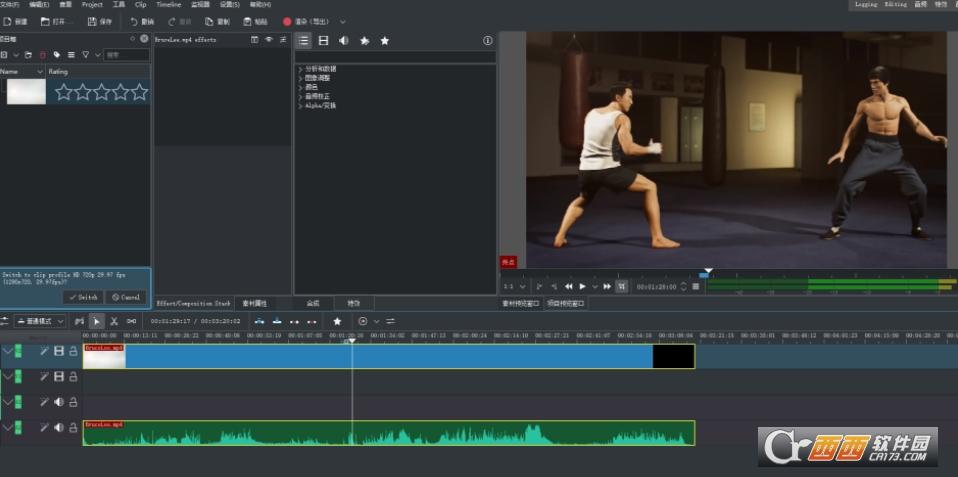Screen dimensions: 958x477
Task: Click the timeline playhead marker
Action: click(x=352, y=341)
